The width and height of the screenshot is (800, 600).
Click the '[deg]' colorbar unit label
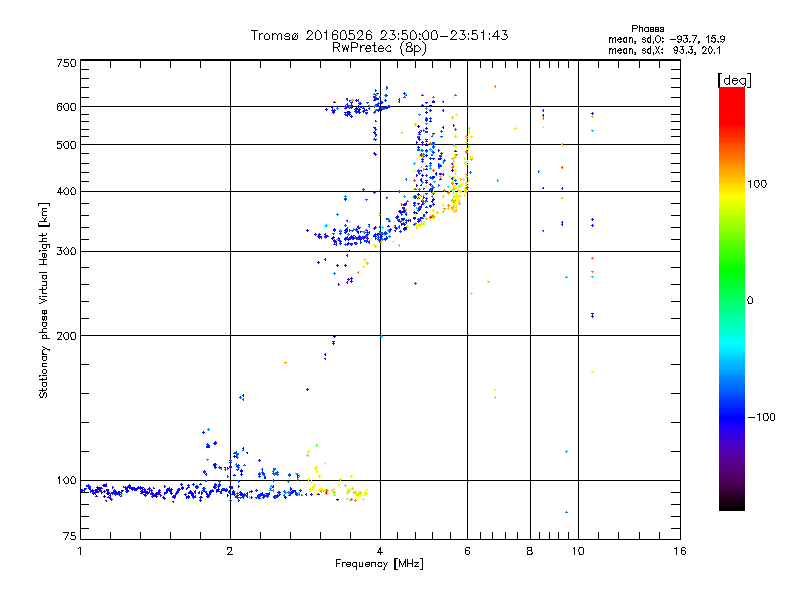pos(734,80)
